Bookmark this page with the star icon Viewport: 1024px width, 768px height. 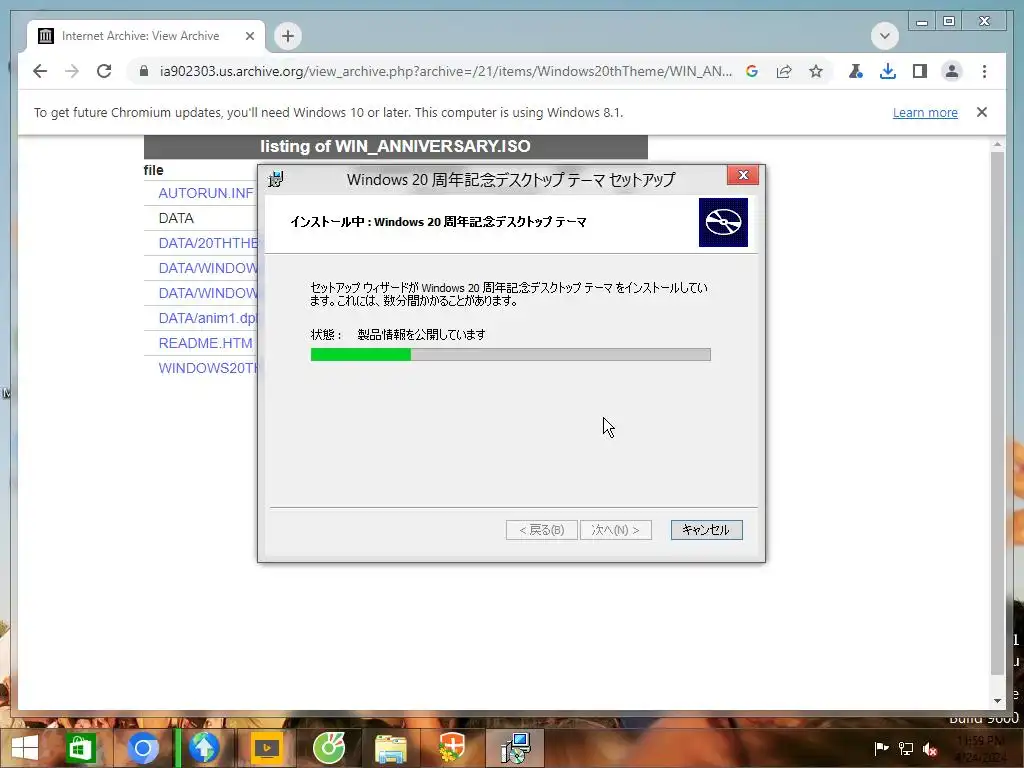[816, 71]
